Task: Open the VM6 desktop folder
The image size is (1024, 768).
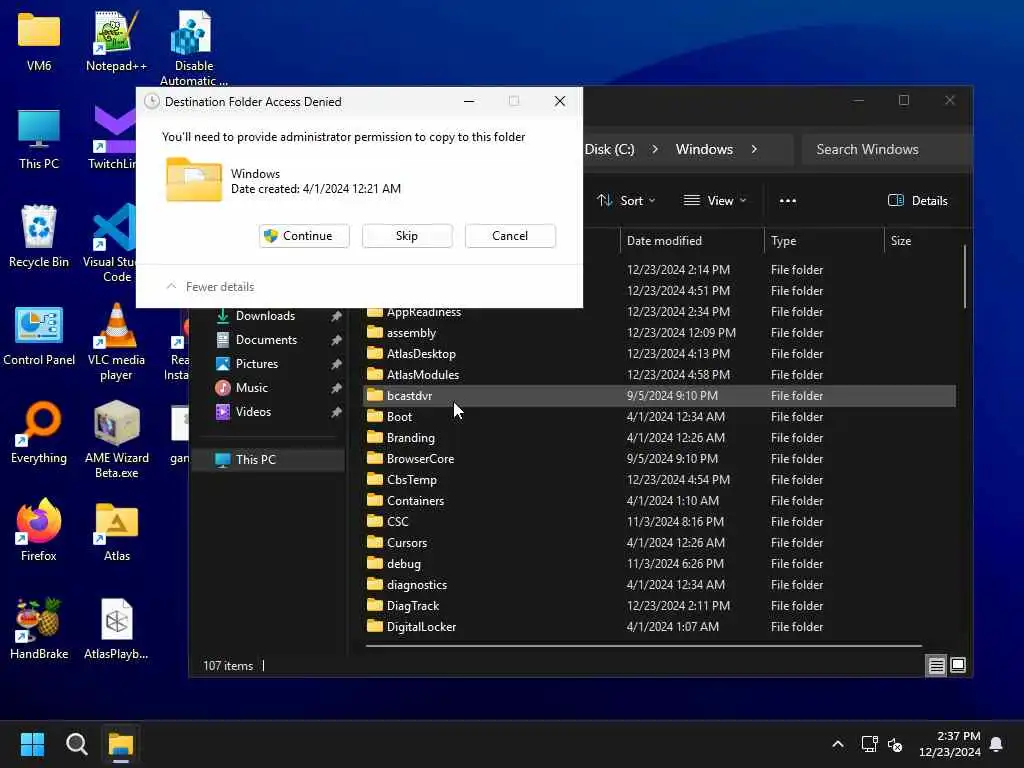Action: coord(39,41)
